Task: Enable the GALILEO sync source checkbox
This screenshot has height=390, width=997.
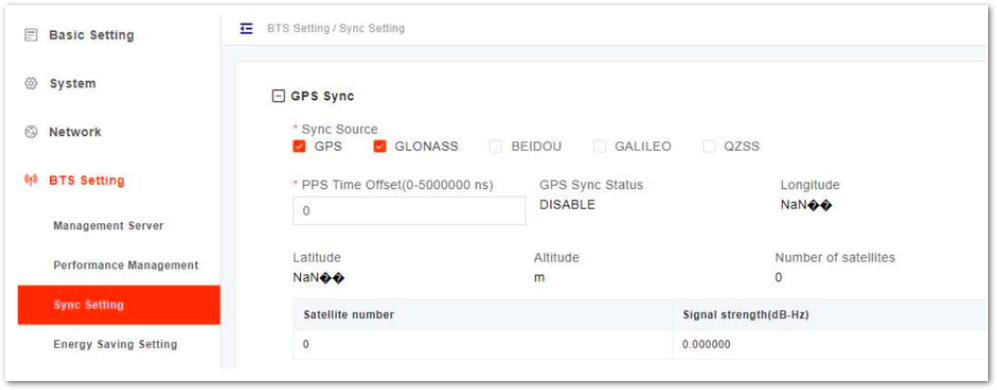Action: 600,146
